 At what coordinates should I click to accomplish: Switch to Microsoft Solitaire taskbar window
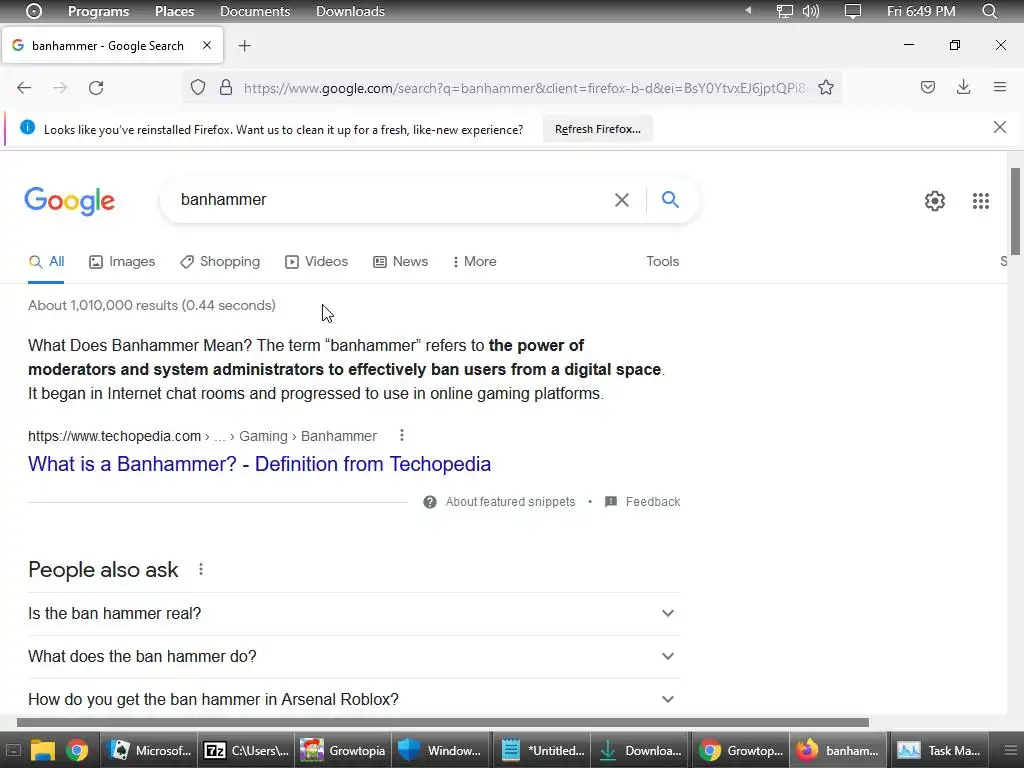(x=149, y=750)
